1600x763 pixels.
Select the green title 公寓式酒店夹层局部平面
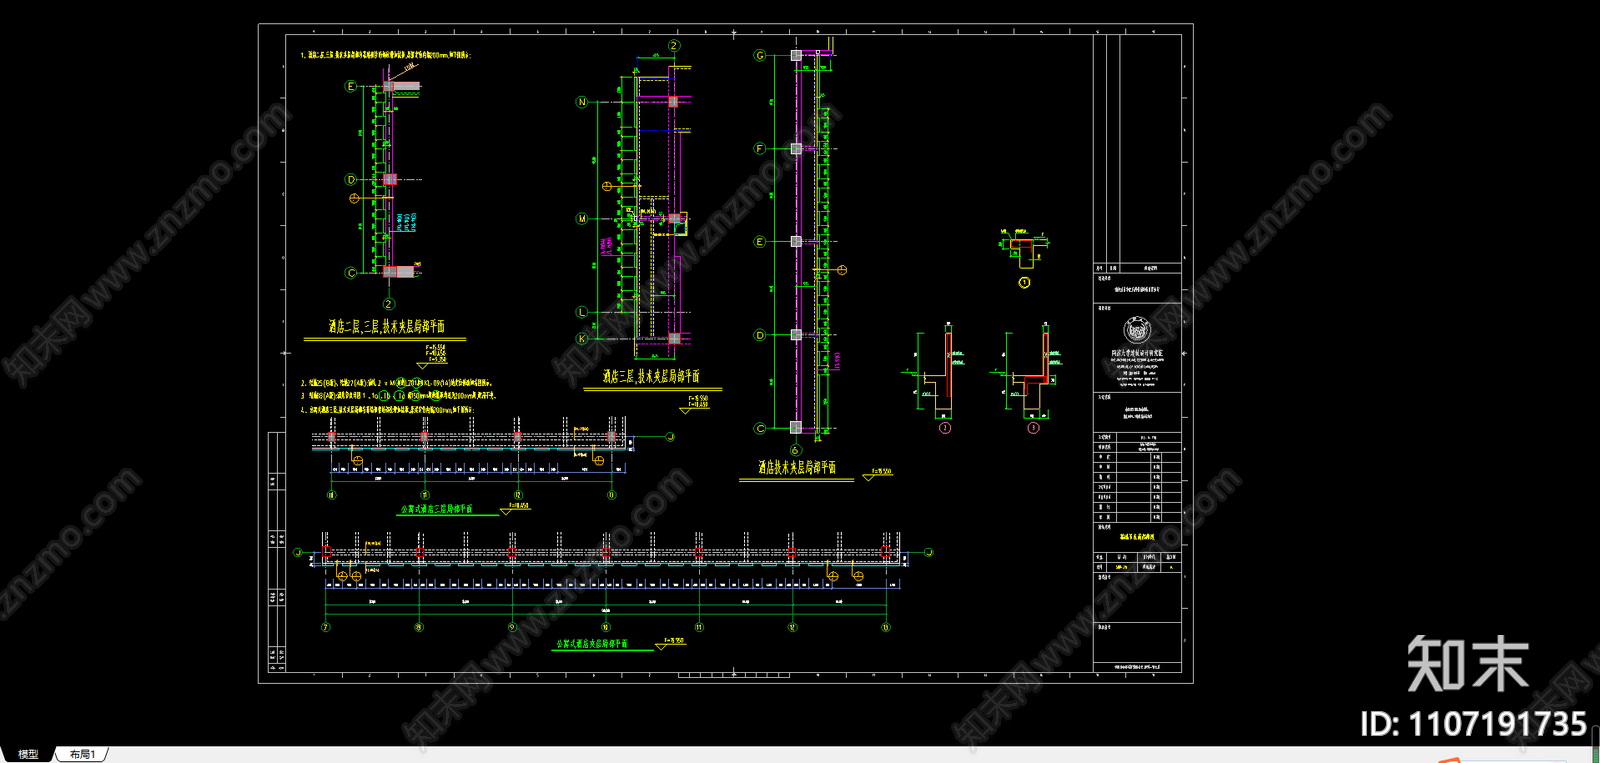click(592, 644)
